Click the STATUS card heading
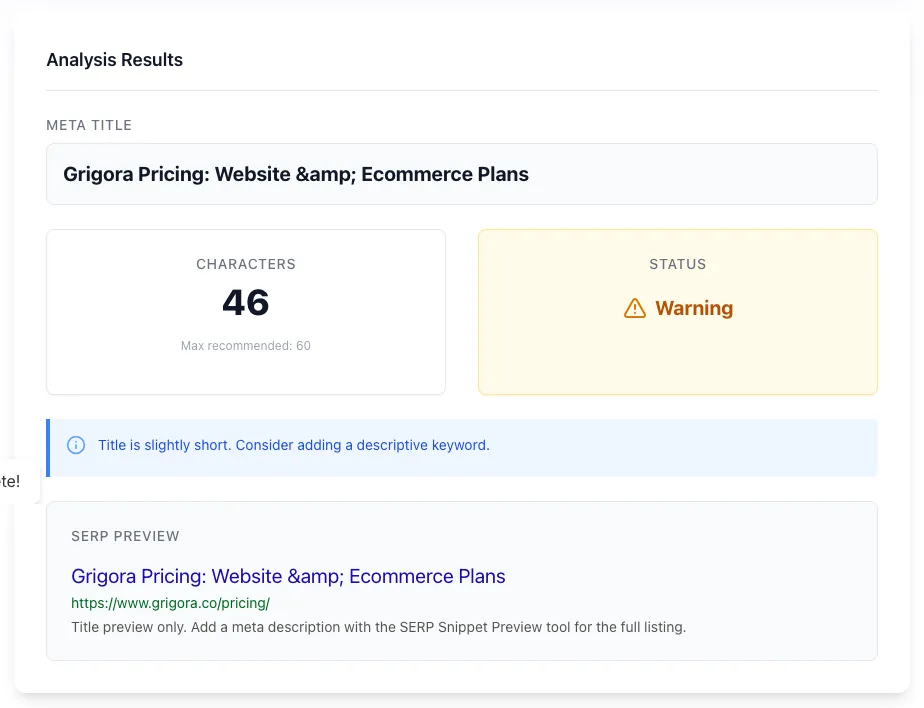 [x=678, y=265]
